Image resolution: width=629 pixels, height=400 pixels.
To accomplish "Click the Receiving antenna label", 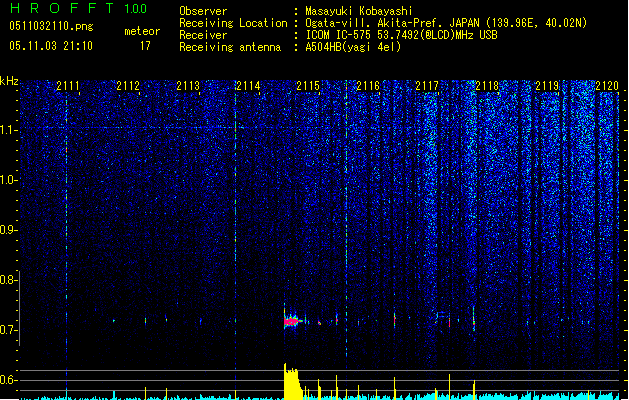I will 230,47.
